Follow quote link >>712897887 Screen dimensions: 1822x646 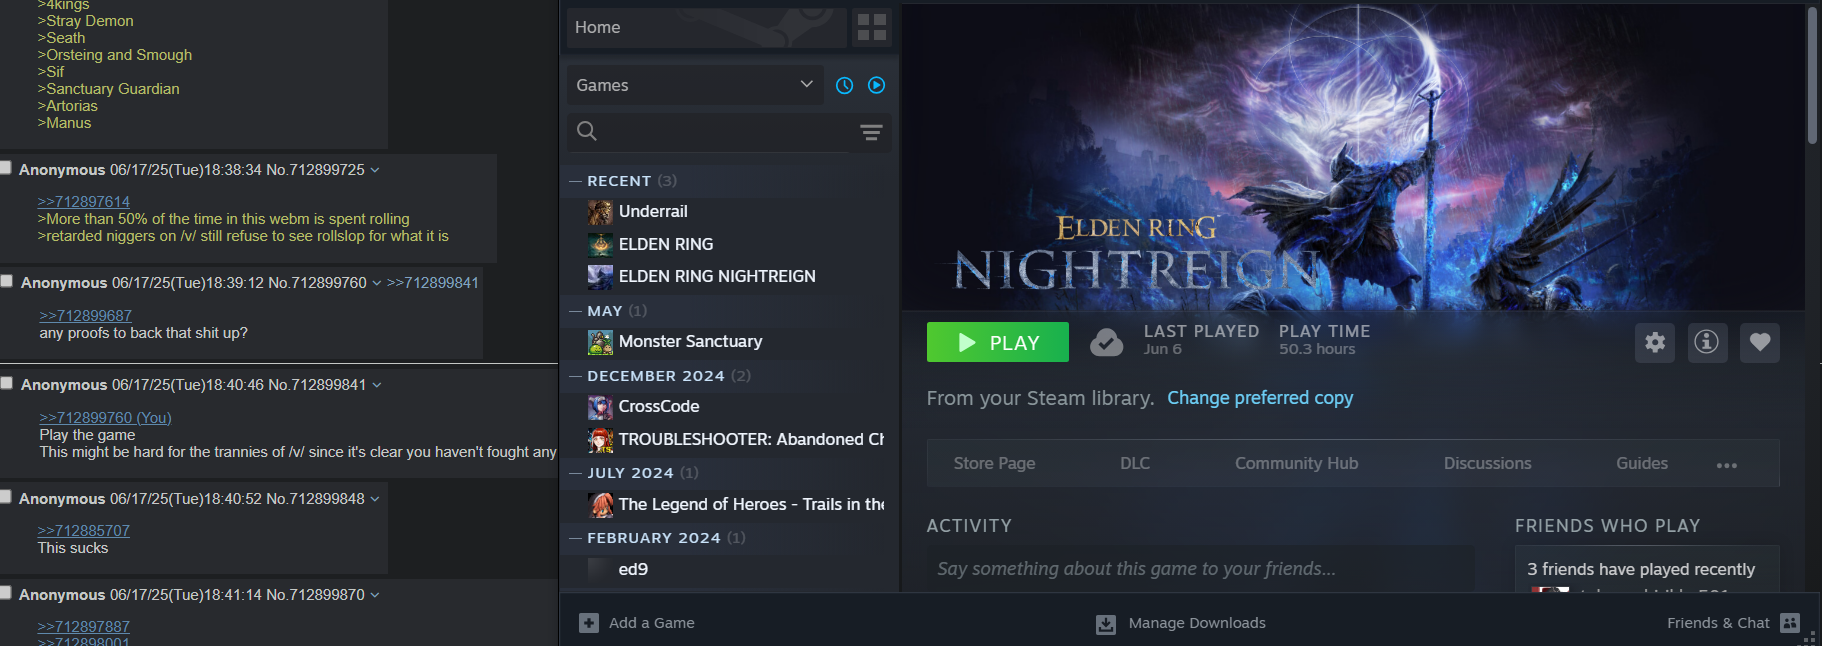pyautogui.click(x=84, y=627)
